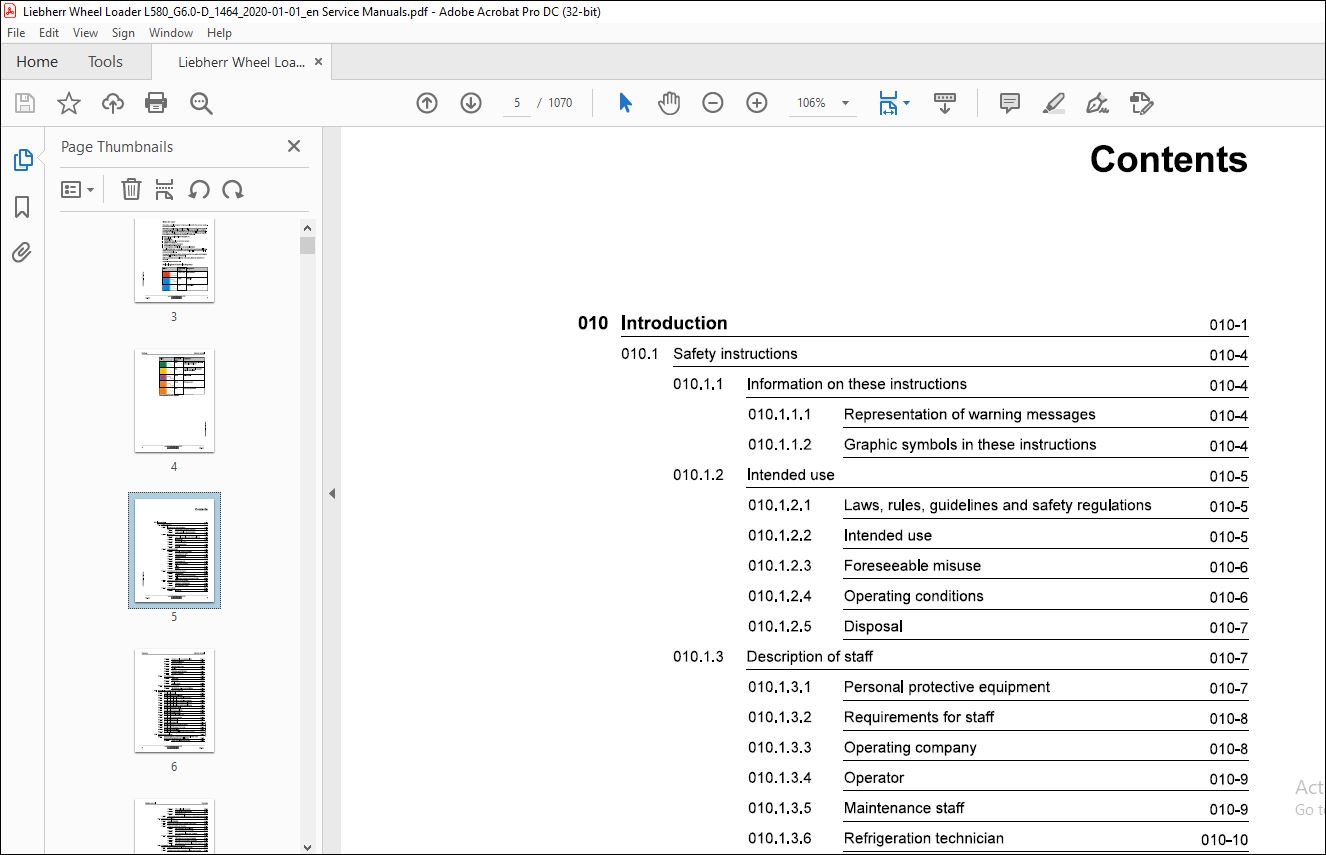Add a comment sticky note
This screenshot has width=1326, height=855.
pyautogui.click(x=1010, y=103)
